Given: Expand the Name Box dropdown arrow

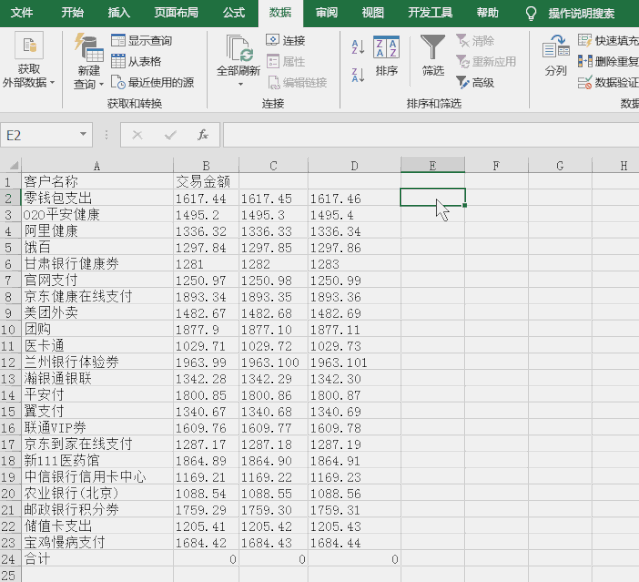Looking at the screenshot, I should [83, 134].
